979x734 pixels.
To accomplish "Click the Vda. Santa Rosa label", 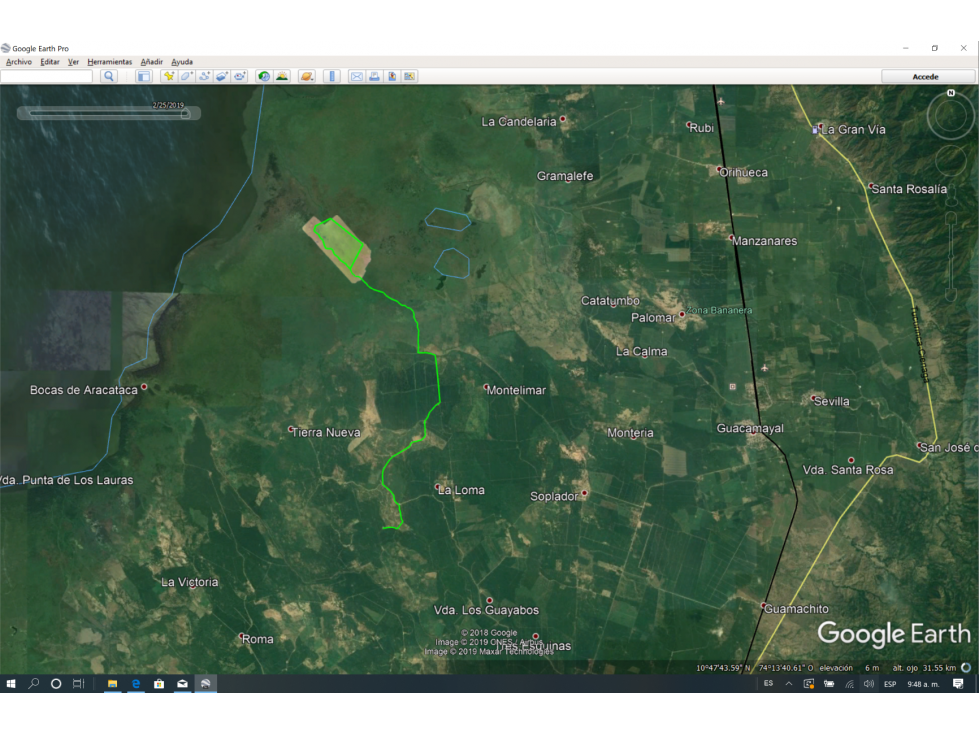I will (848, 470).
